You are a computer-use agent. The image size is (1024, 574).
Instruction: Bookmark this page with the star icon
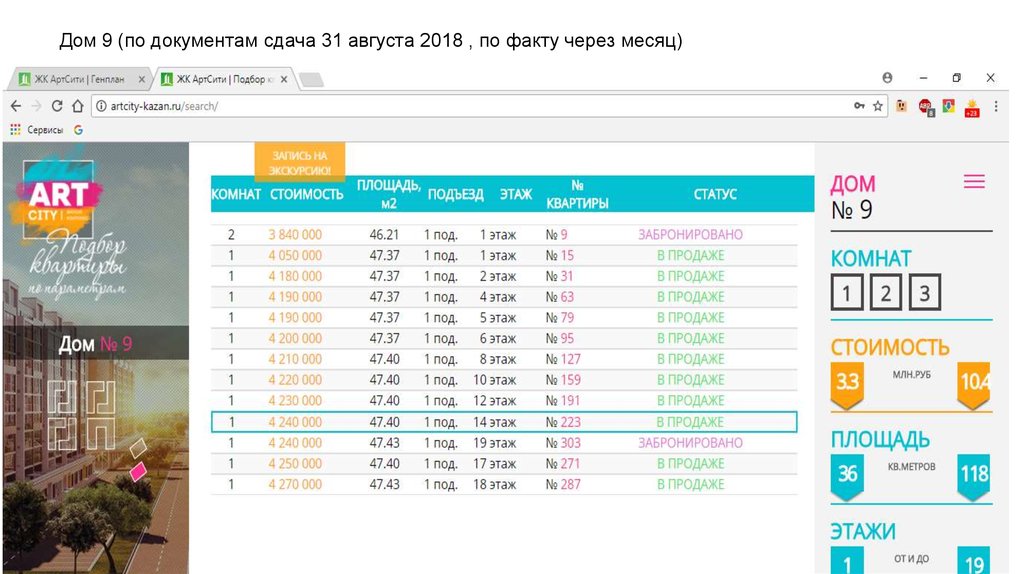point(878,106)
